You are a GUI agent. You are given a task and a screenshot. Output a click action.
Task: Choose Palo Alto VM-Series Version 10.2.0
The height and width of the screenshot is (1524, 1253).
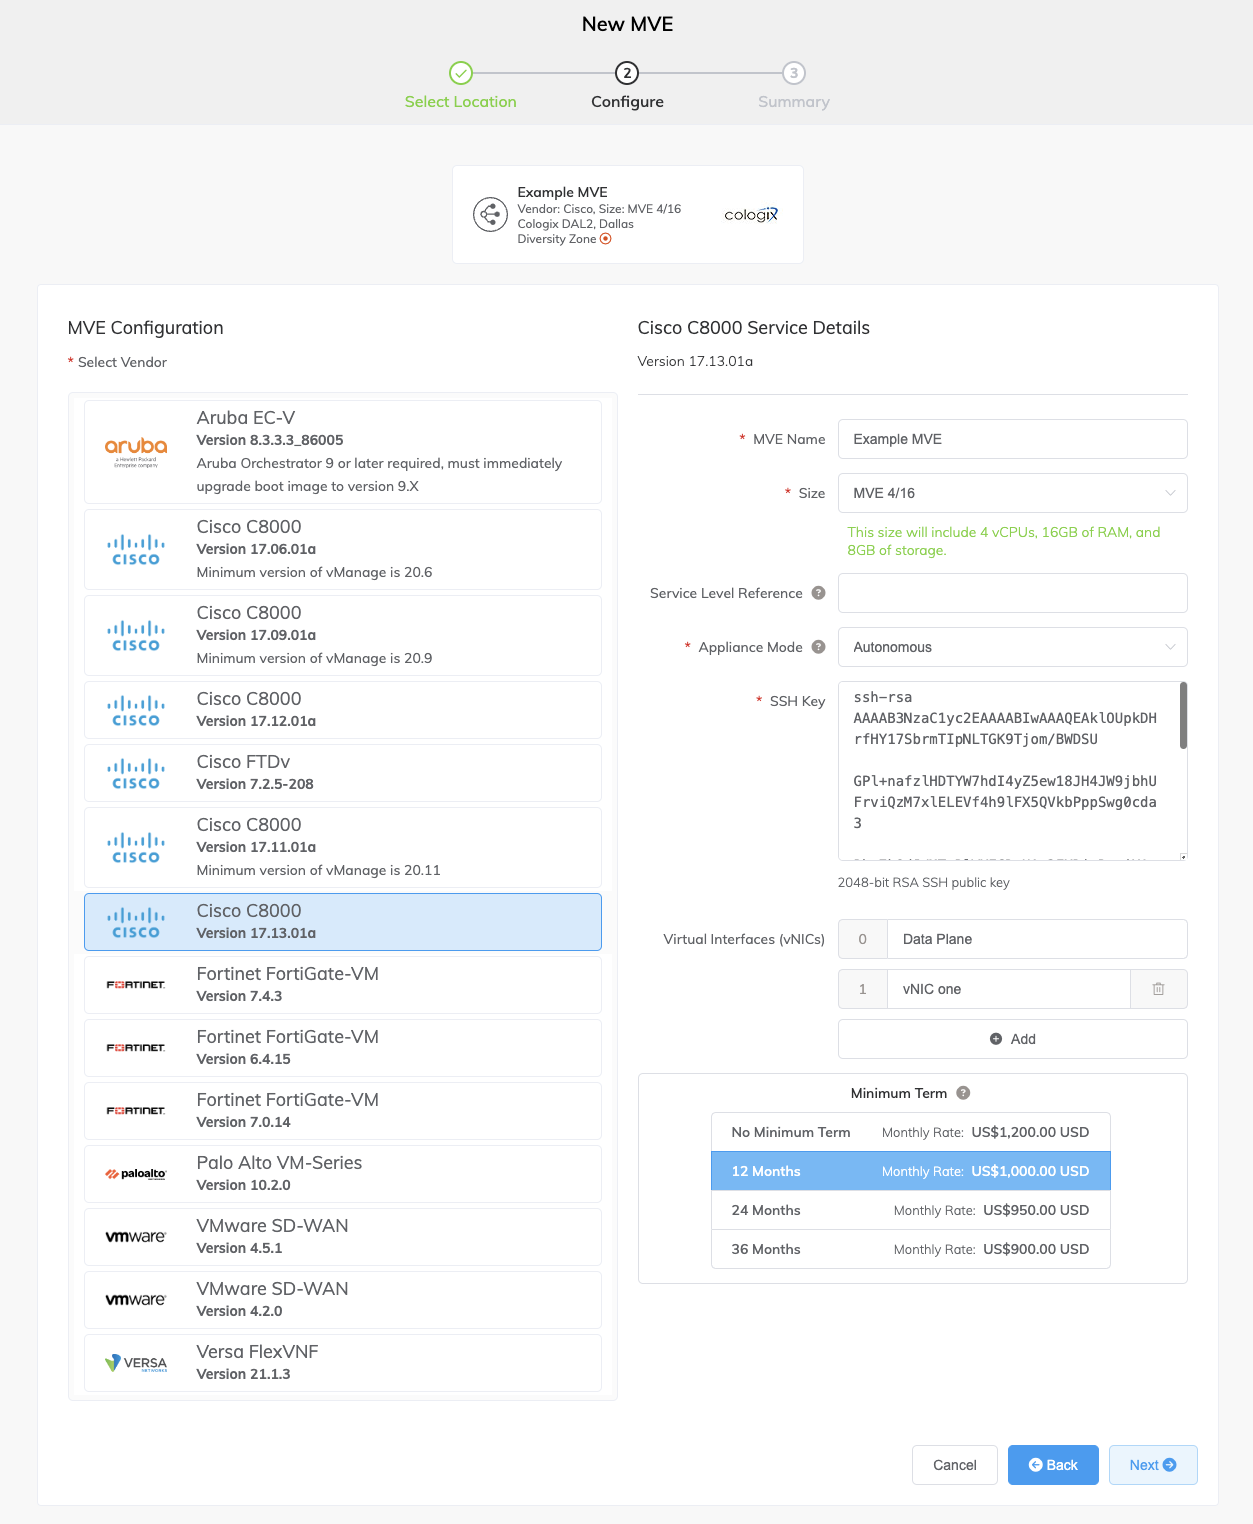tap(342, 1174)
